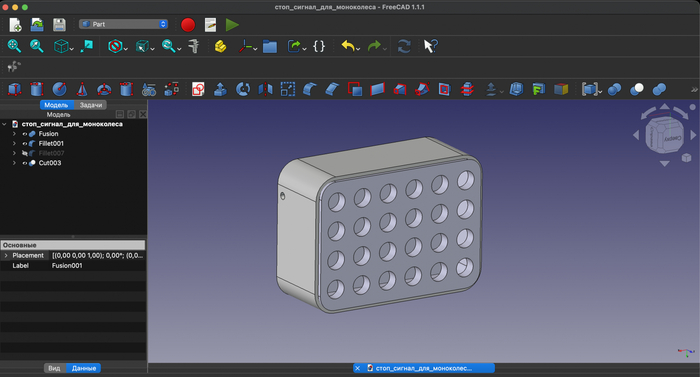Open the Вид properties tab
700x377 pixels.
(x=54, y=368)
